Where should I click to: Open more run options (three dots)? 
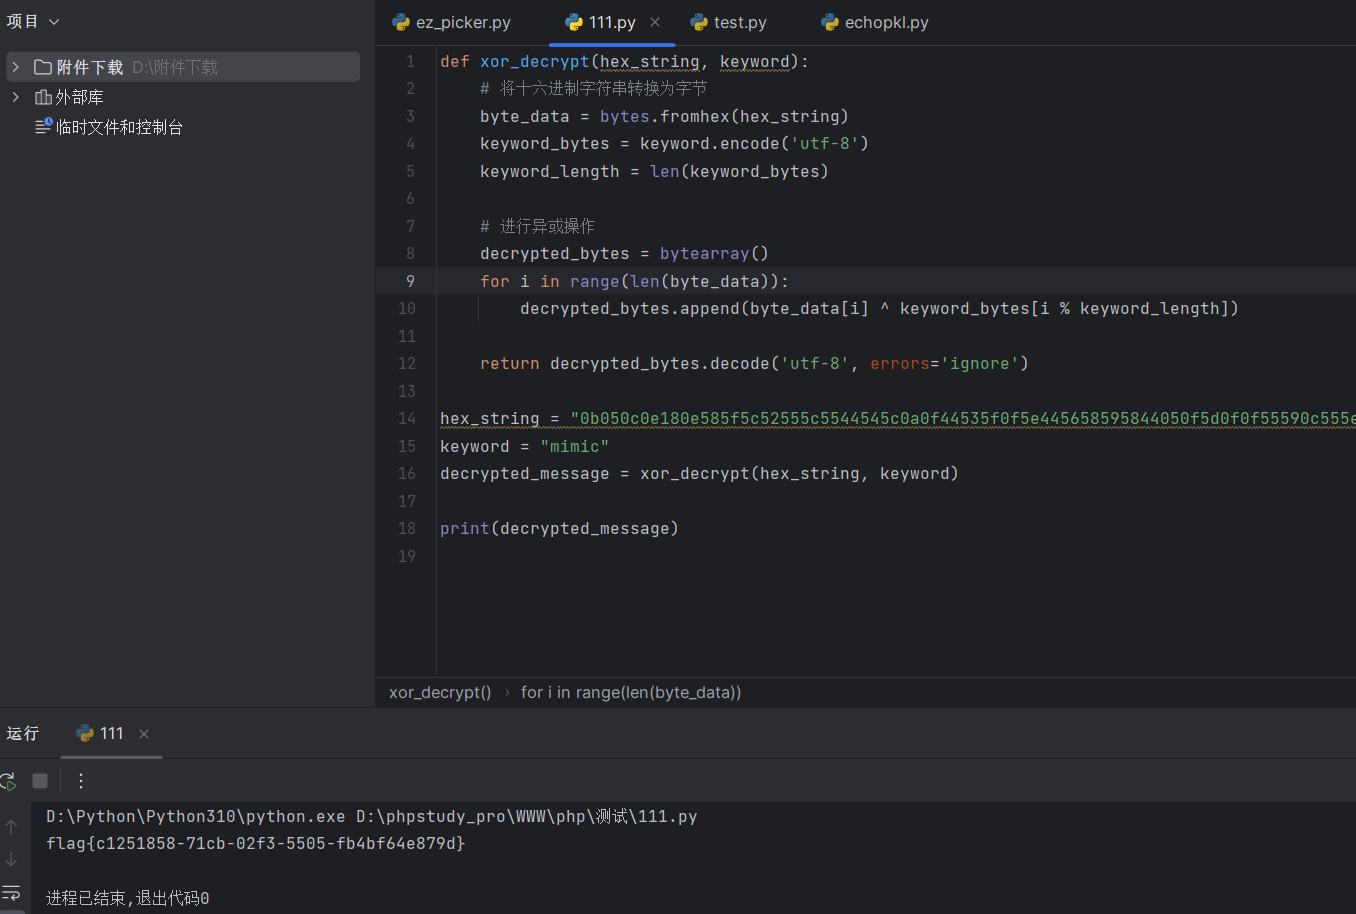[81, 781]
